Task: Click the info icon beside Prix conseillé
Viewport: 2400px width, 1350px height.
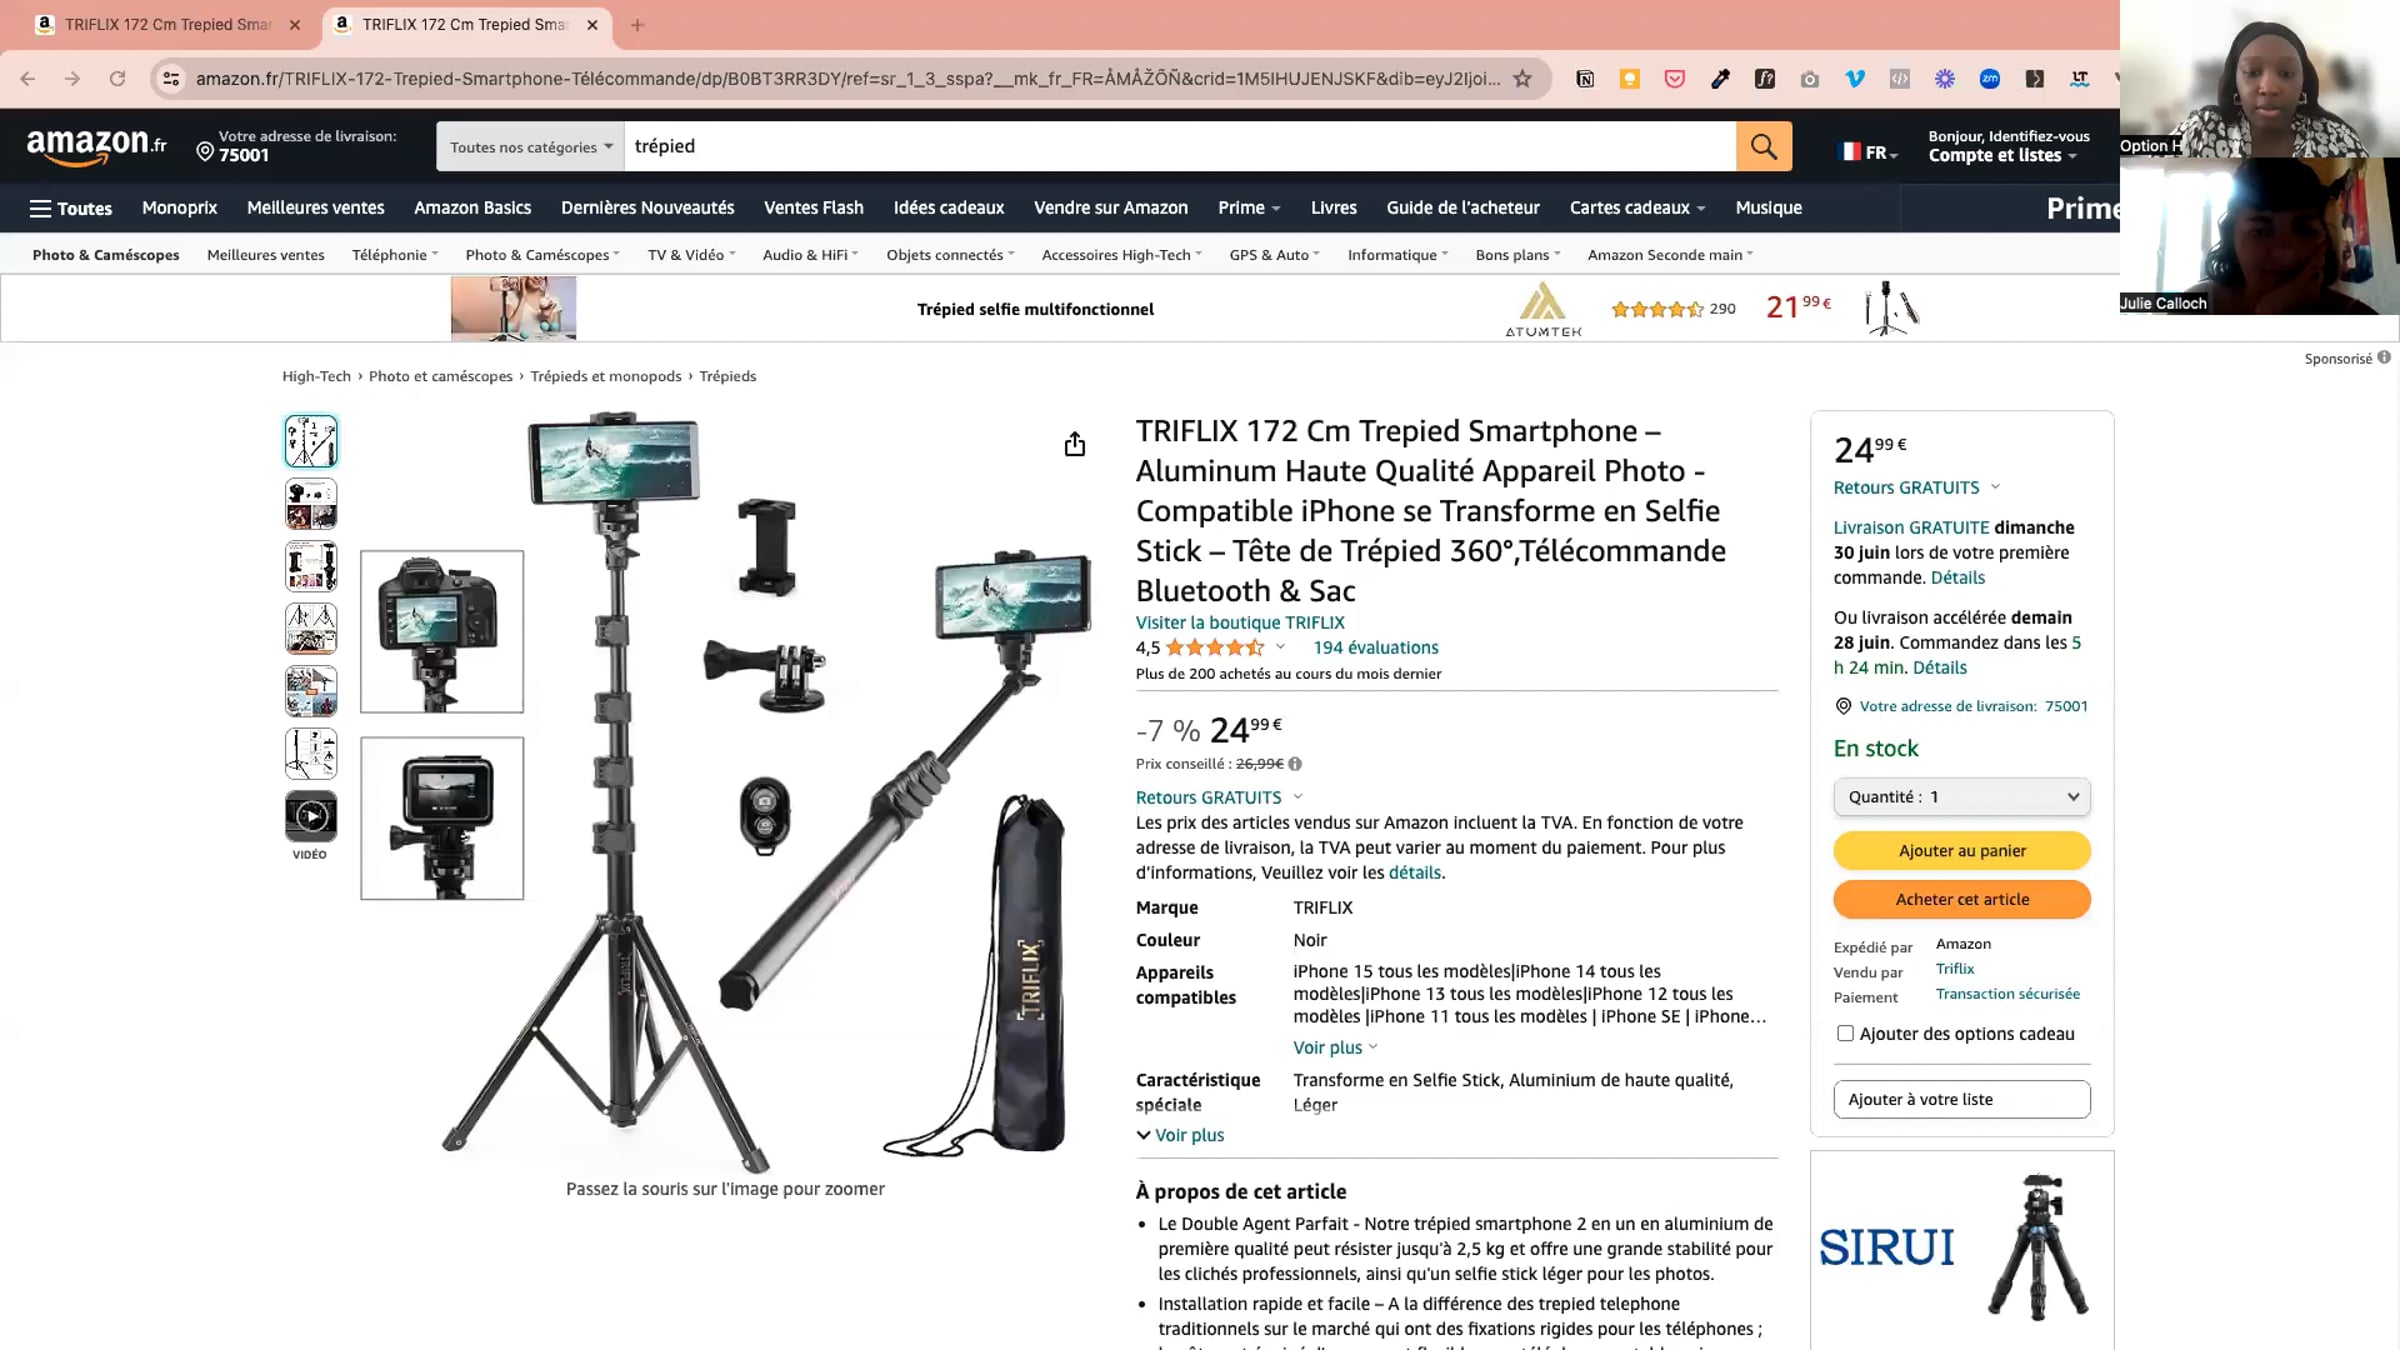Action: coord(1295,764)
